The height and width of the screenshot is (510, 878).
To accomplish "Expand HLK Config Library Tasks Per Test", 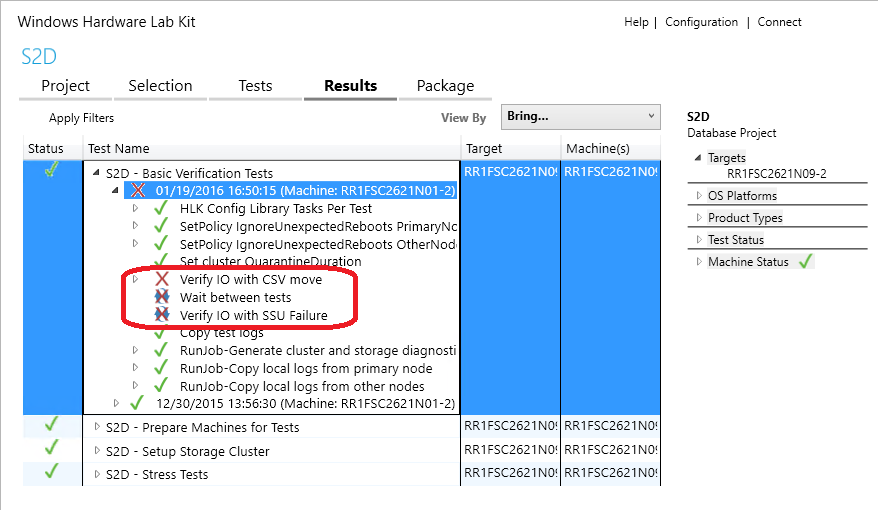I will (x=135, y=208).
